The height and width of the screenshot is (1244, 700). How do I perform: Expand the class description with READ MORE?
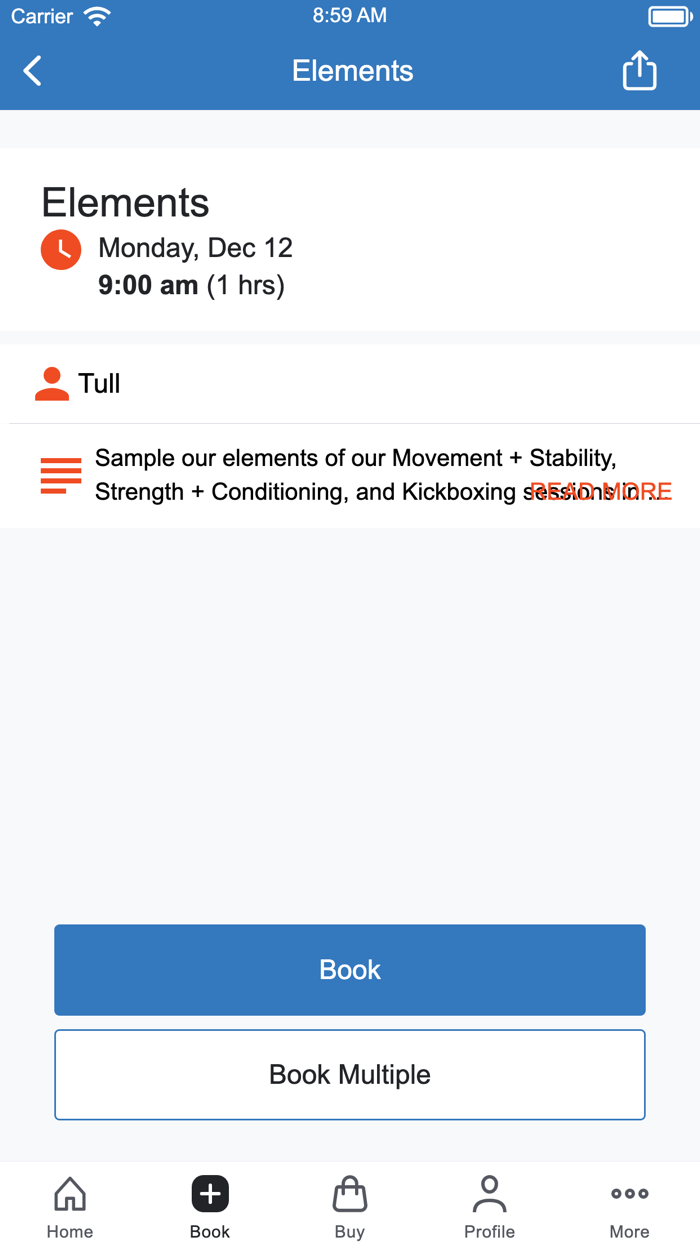pos(601,491)
